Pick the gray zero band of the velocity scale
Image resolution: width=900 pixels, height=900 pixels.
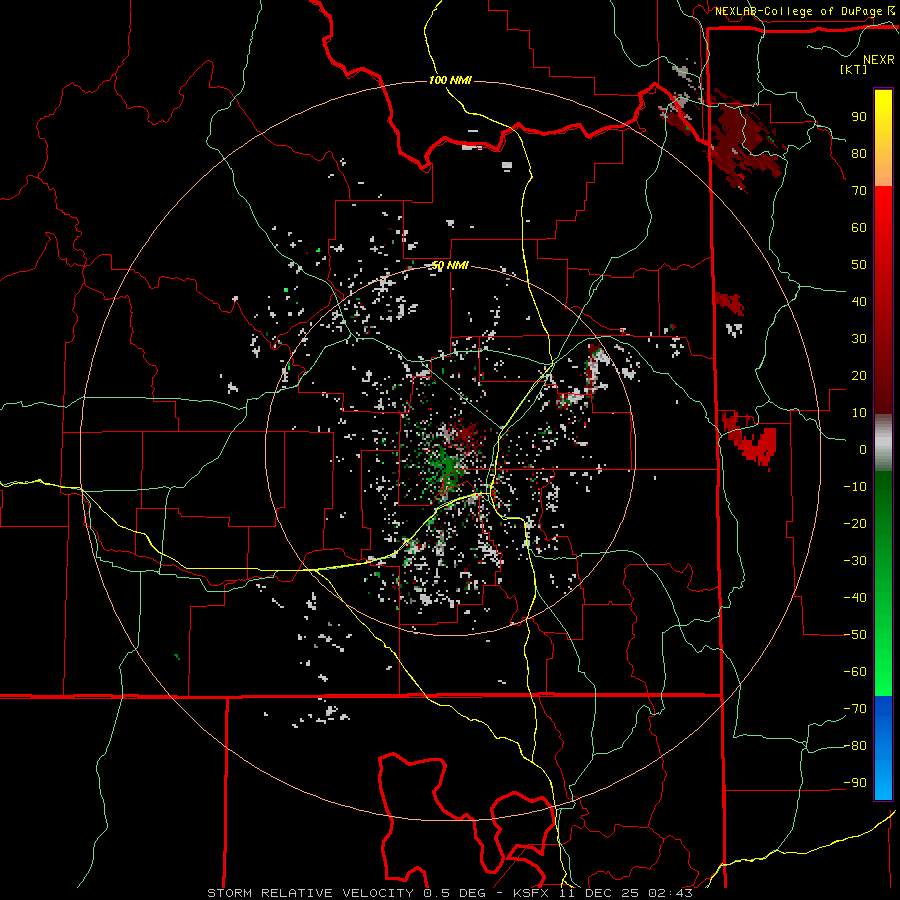point(883,442)
